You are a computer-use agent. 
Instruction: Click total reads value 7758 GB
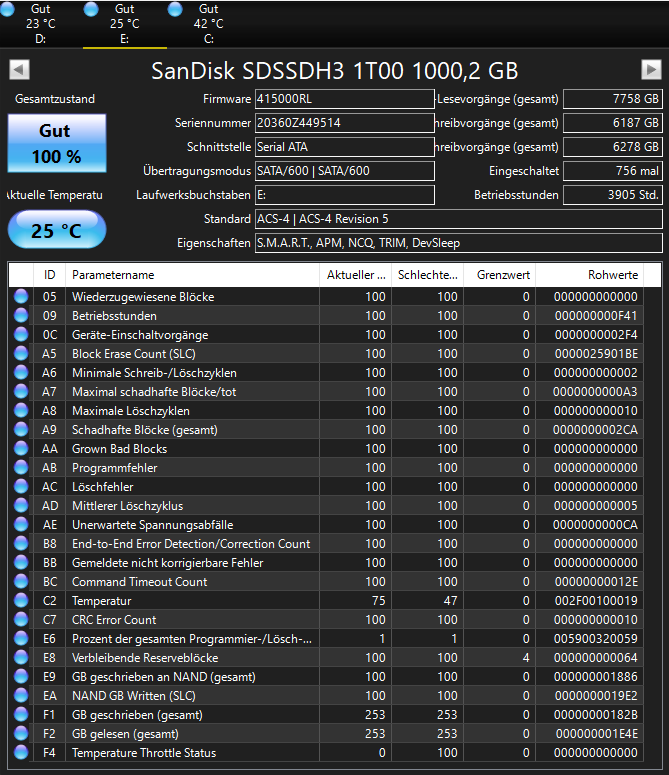[613, 99]
